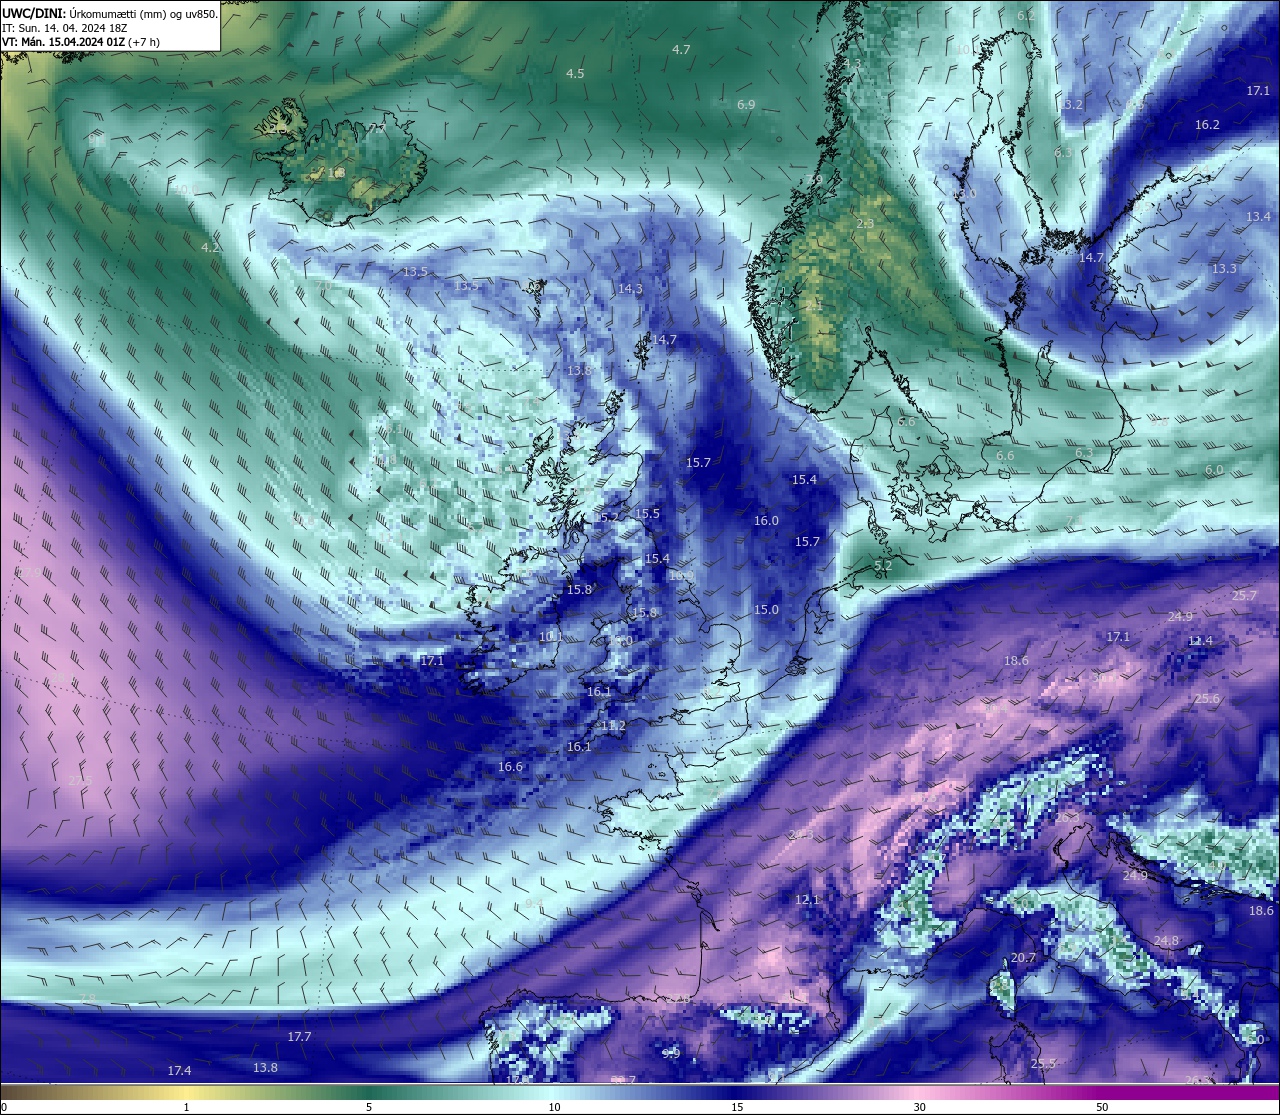
Task: Click the 5 mark on the color legend
Action: pos(369,1107)
